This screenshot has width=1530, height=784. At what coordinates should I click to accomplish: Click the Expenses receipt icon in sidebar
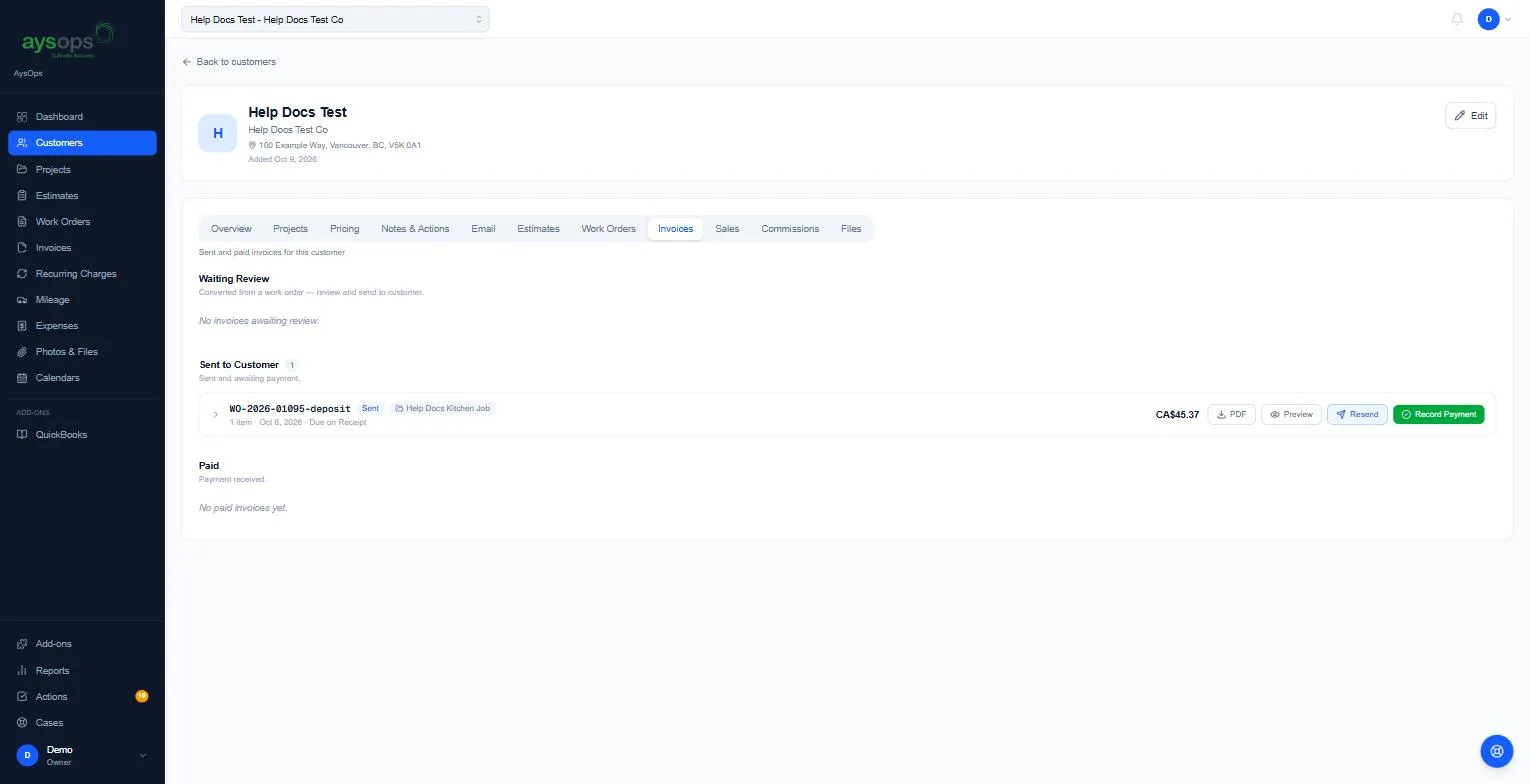(x=22, y=326)
